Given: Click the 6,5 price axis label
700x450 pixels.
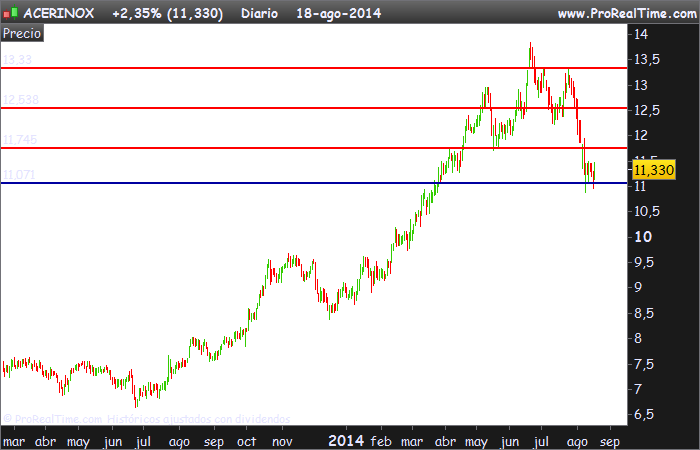Looking at the screenshot, I should 646,414.
